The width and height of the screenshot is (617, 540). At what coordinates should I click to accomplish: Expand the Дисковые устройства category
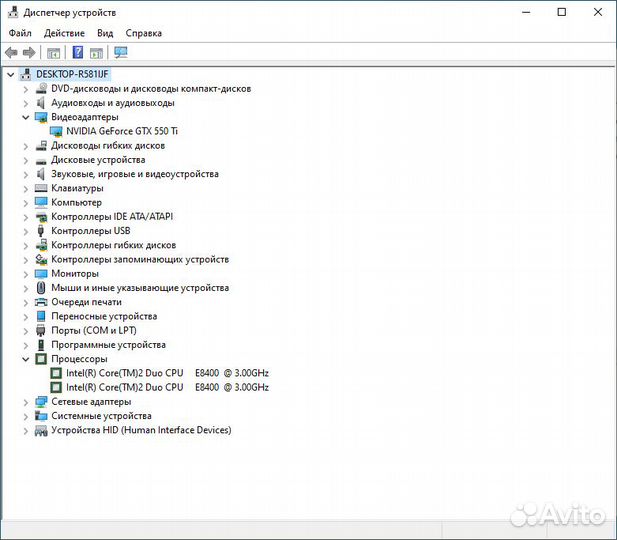pos(26,161)
